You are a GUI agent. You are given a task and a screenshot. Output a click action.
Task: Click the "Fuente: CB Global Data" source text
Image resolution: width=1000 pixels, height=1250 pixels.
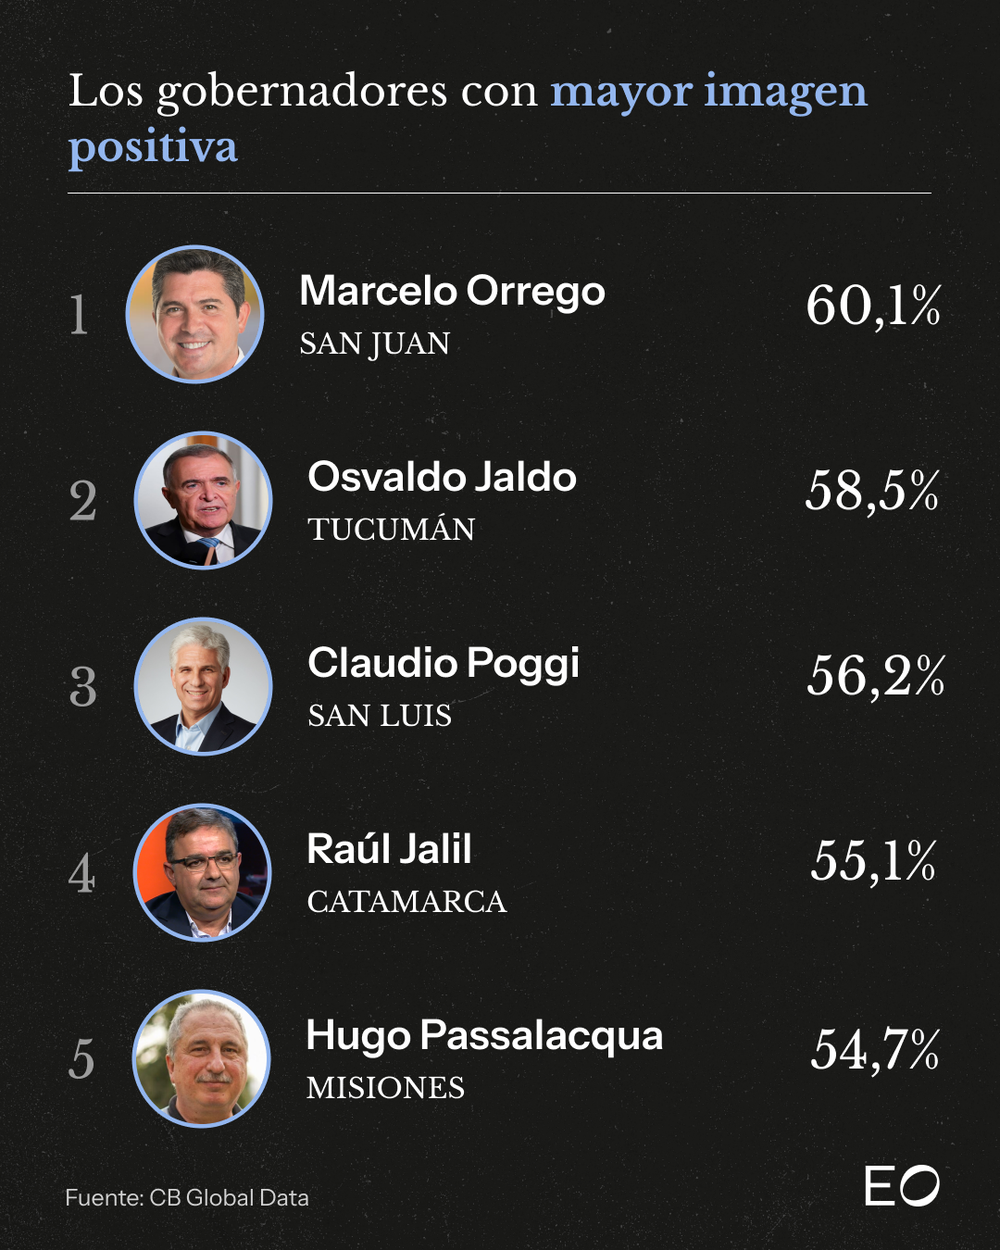[187, 1198]
